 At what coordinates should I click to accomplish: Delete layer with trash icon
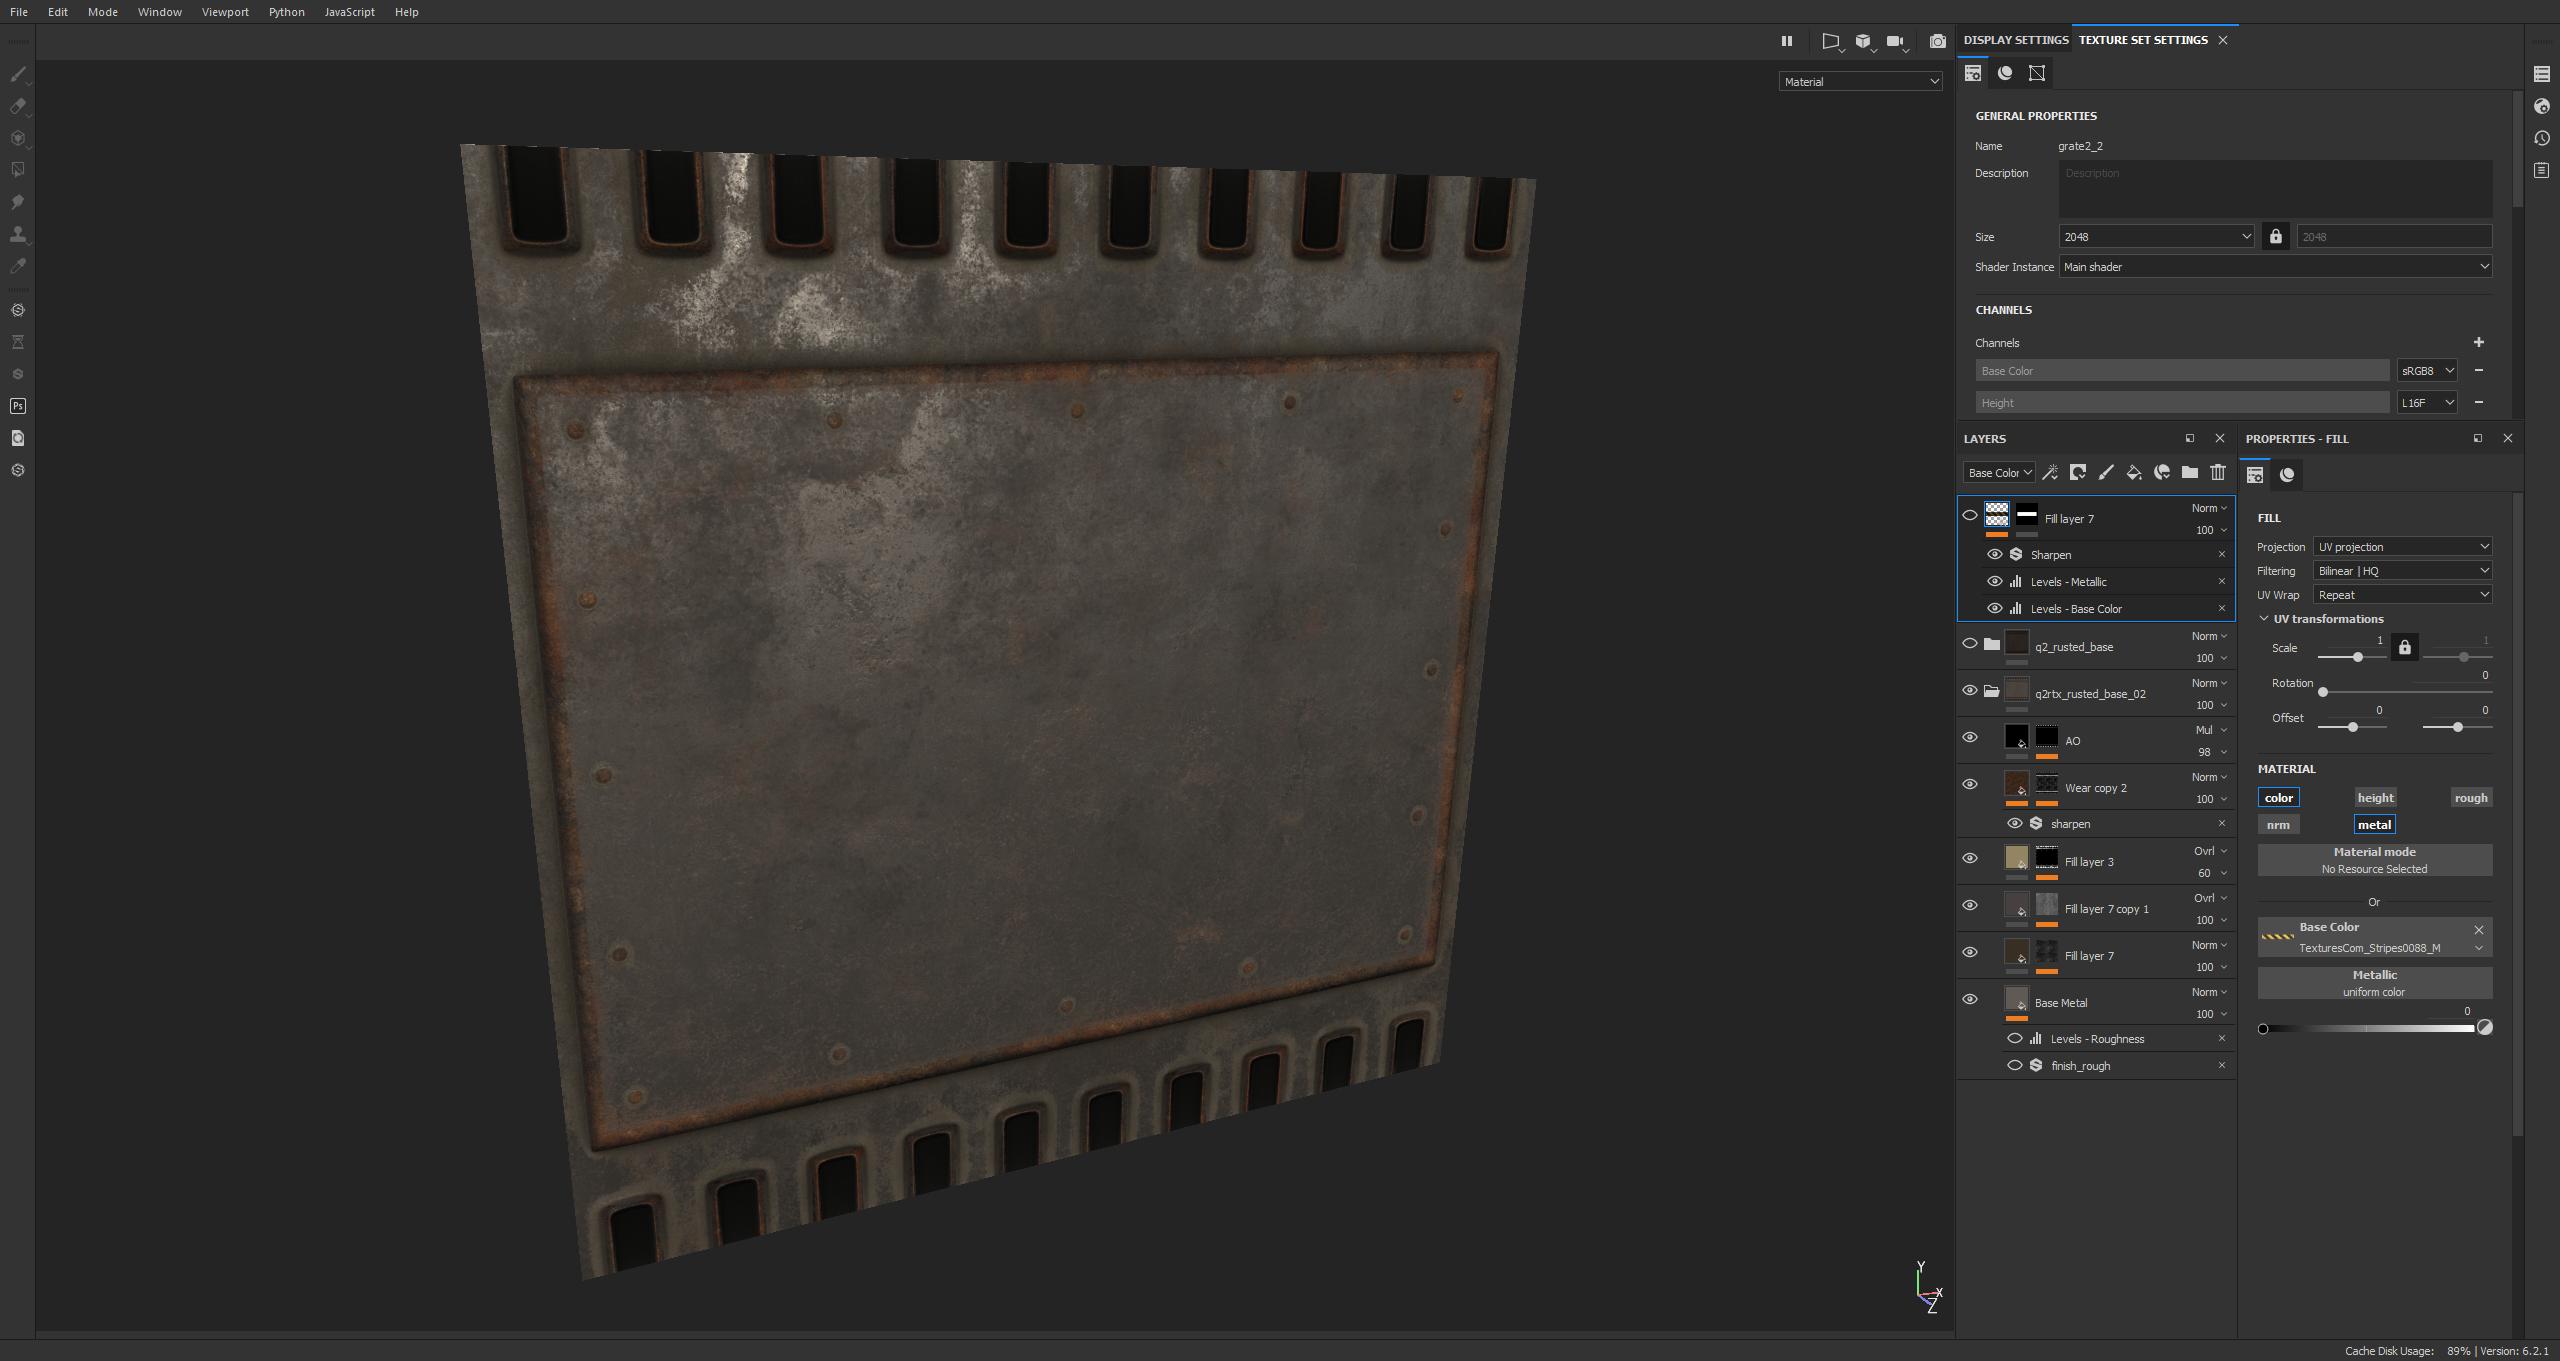coord(2218,473)
